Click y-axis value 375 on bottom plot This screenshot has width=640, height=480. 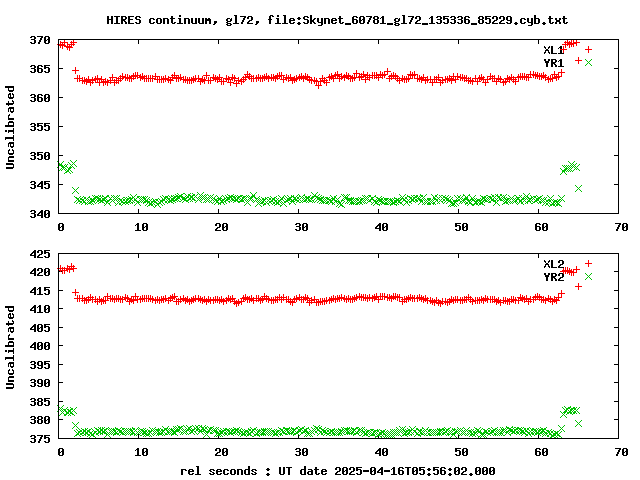(x=40, y=439)
